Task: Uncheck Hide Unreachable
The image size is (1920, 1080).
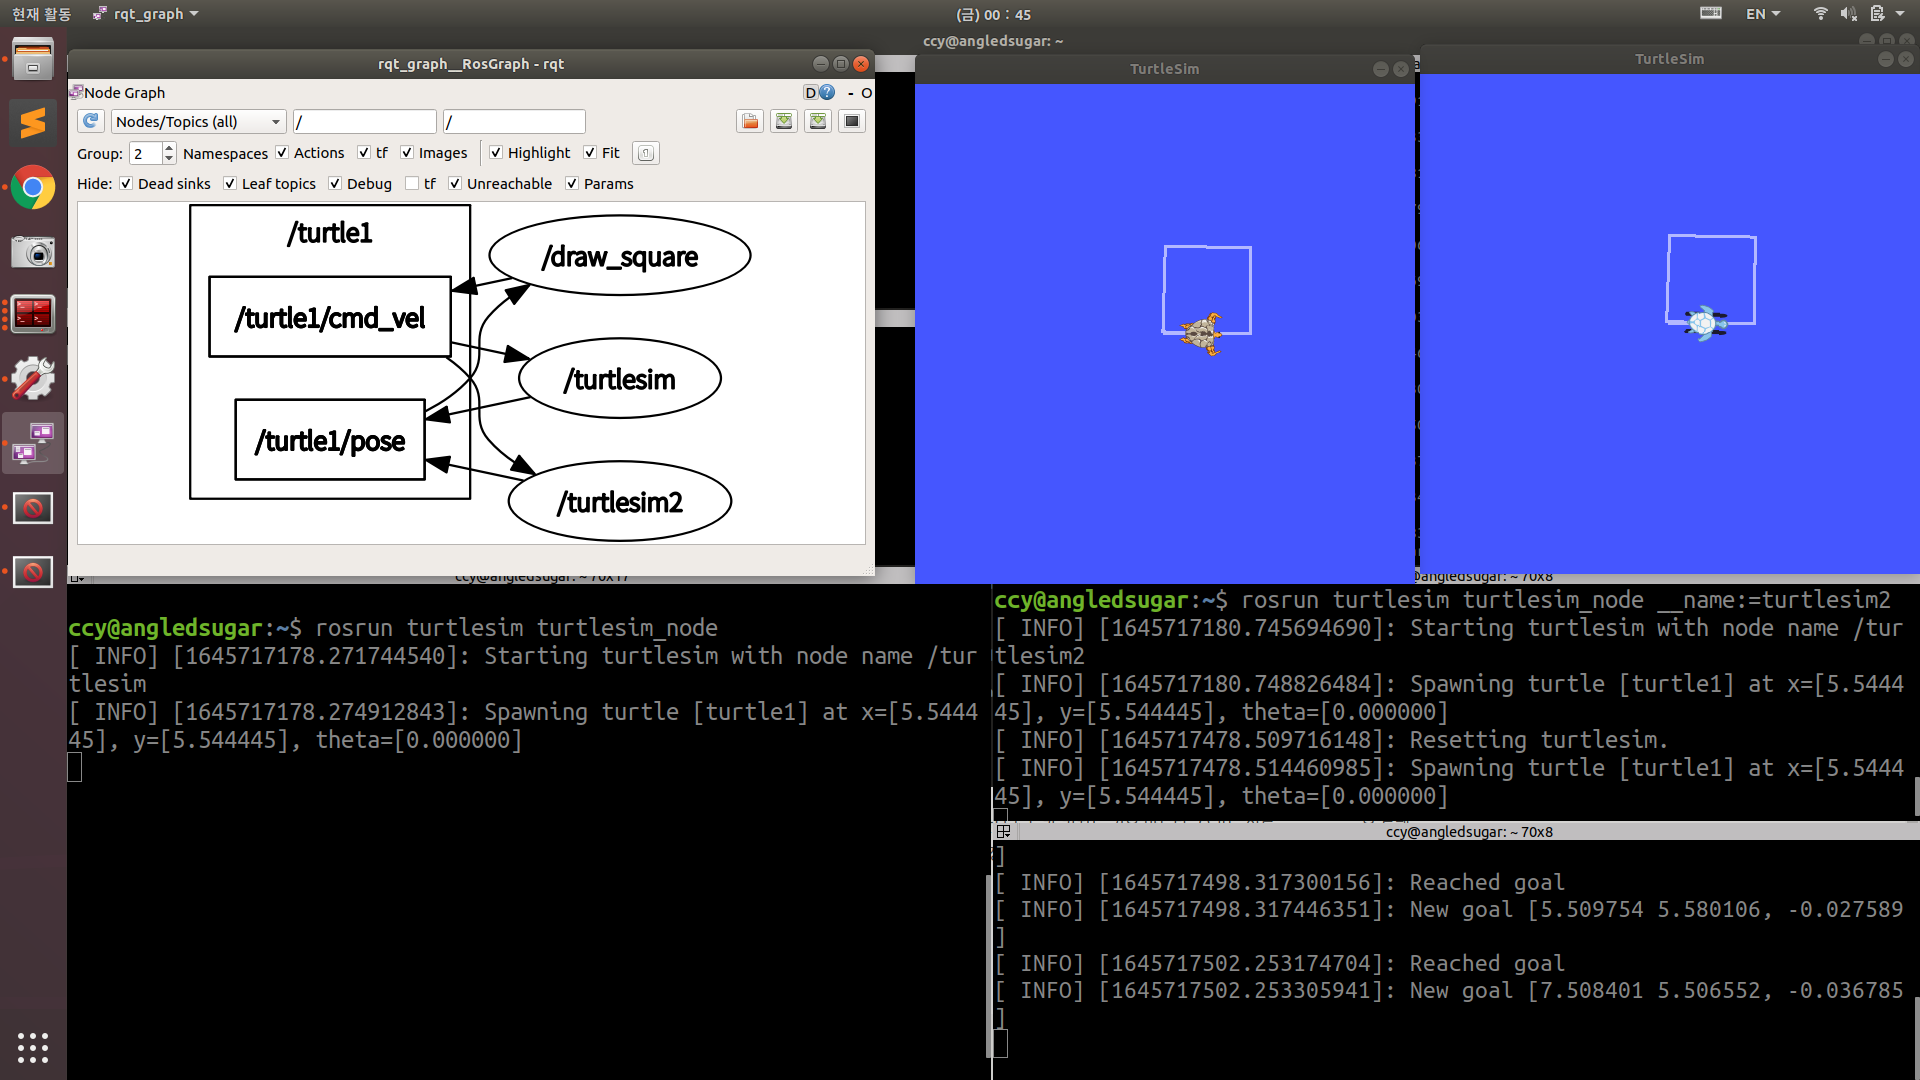Action: [455, 184]
